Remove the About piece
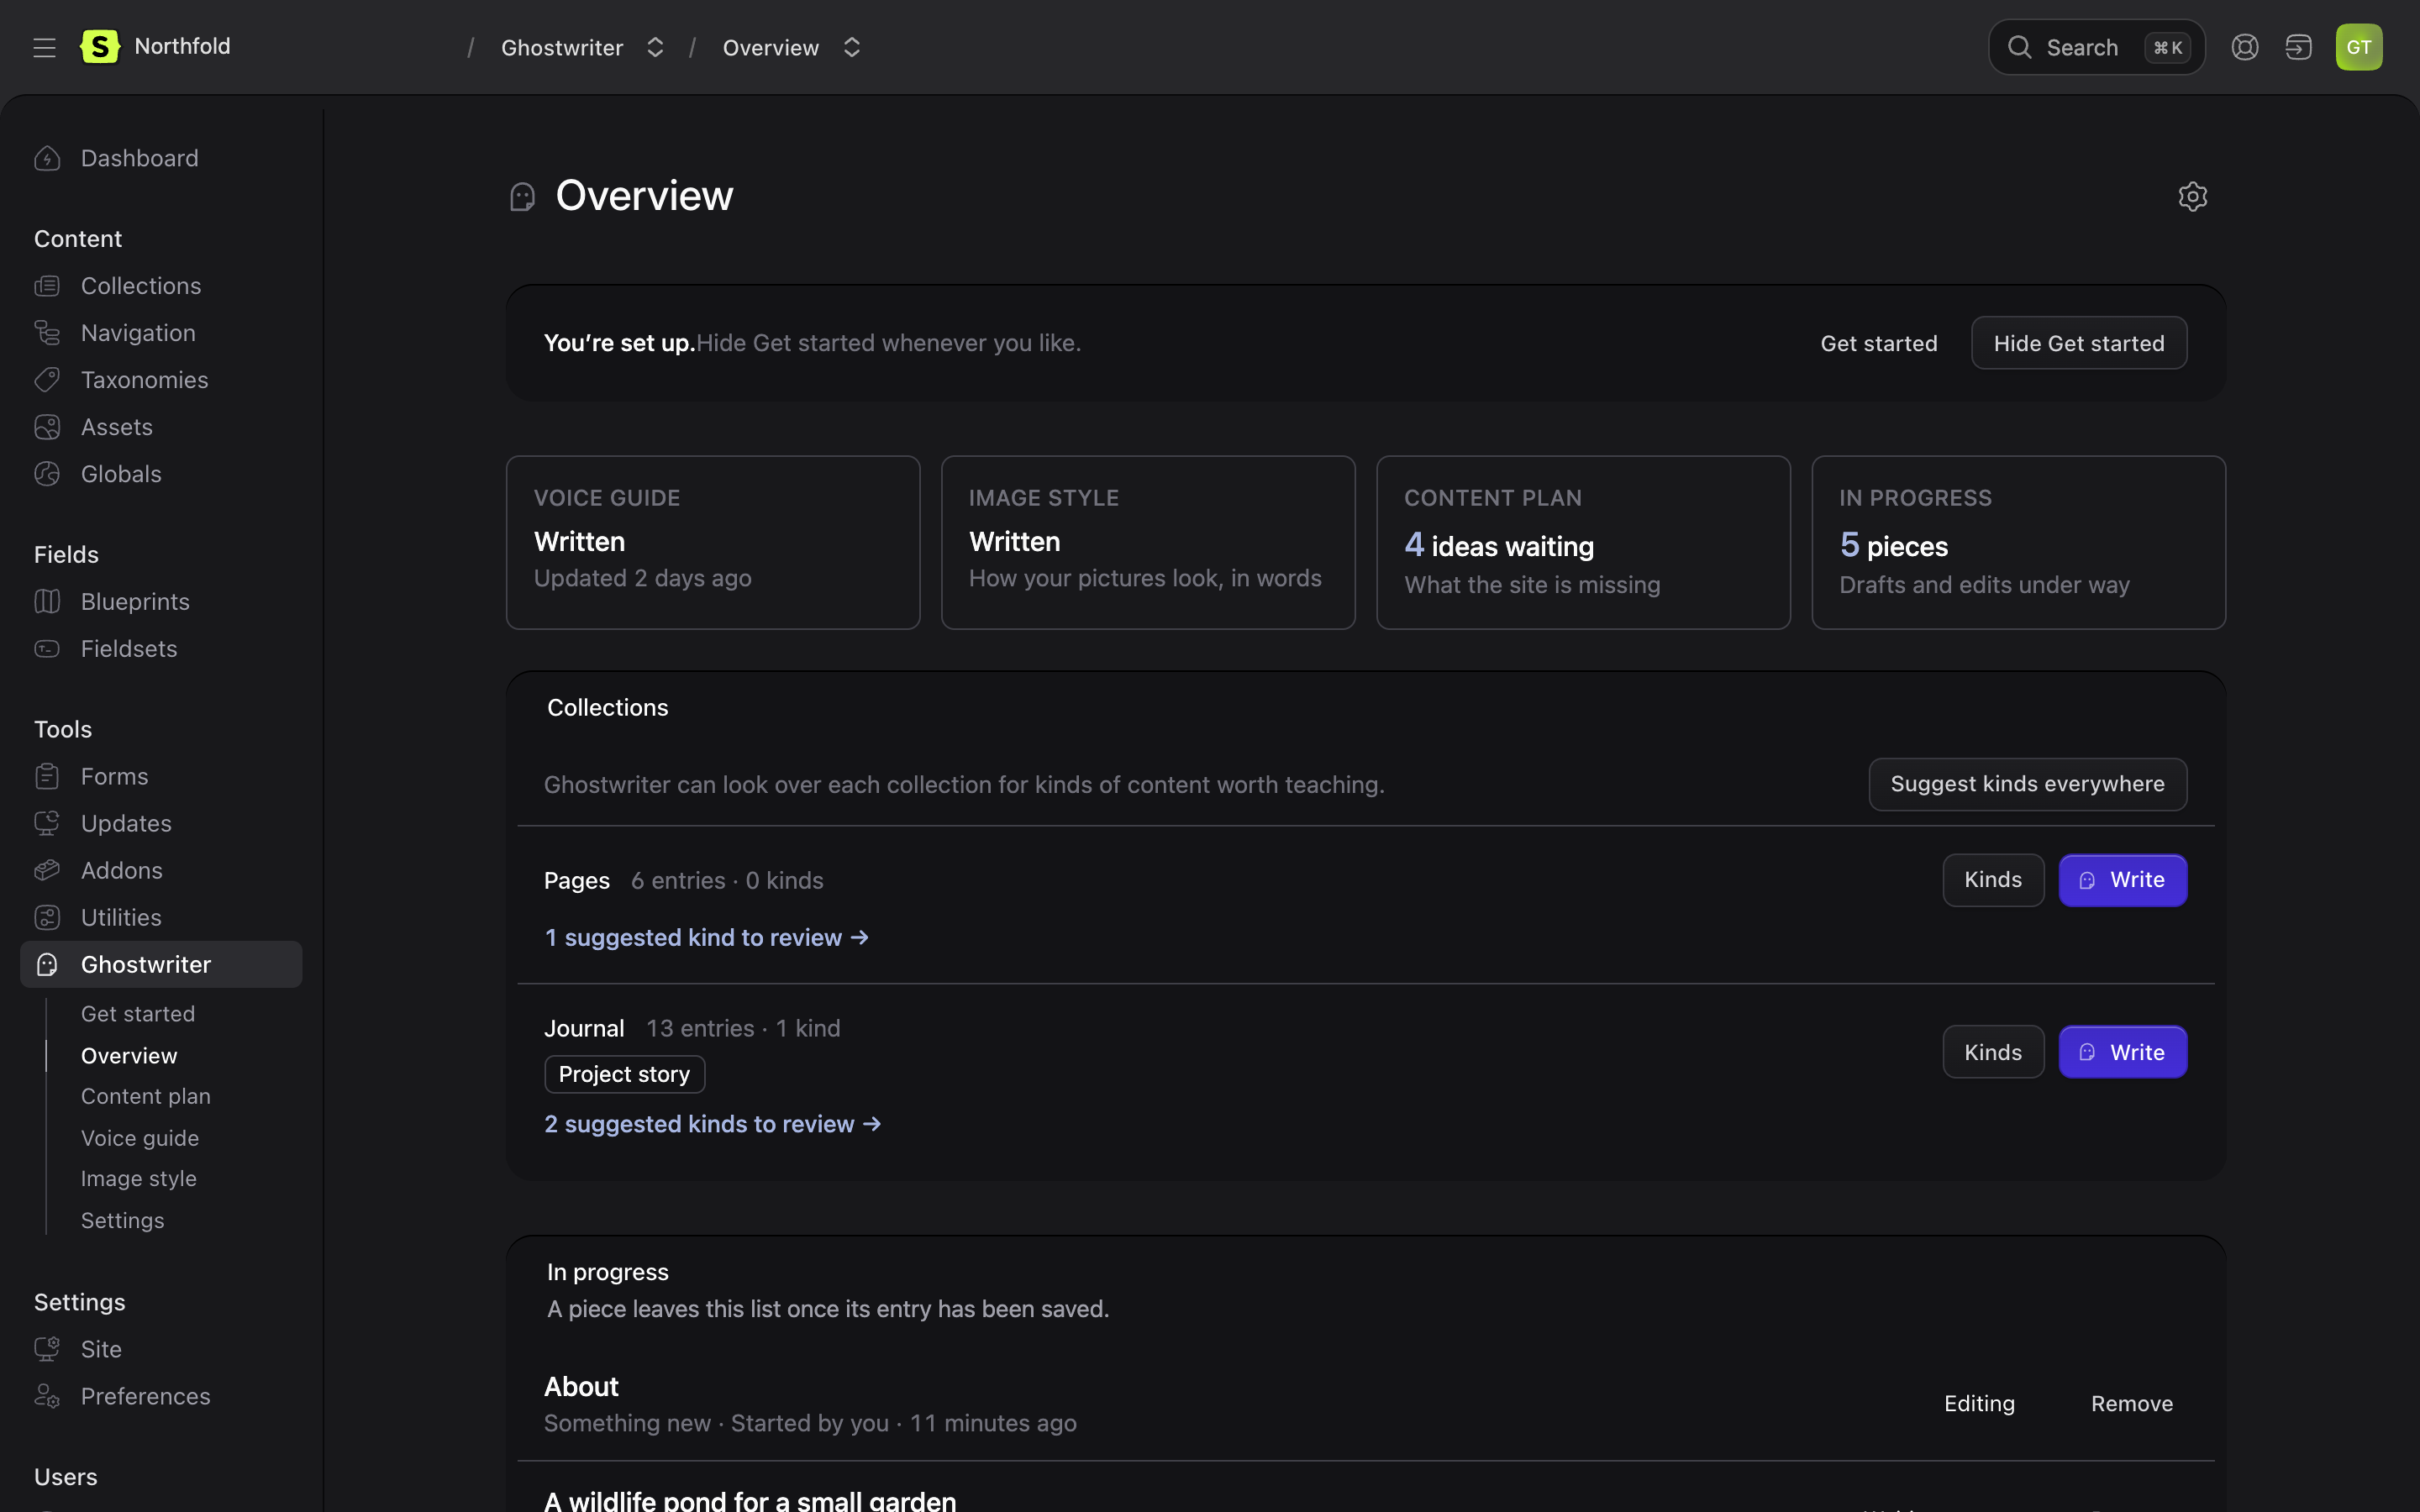2420x1512 pixels. [2131, 1404]
